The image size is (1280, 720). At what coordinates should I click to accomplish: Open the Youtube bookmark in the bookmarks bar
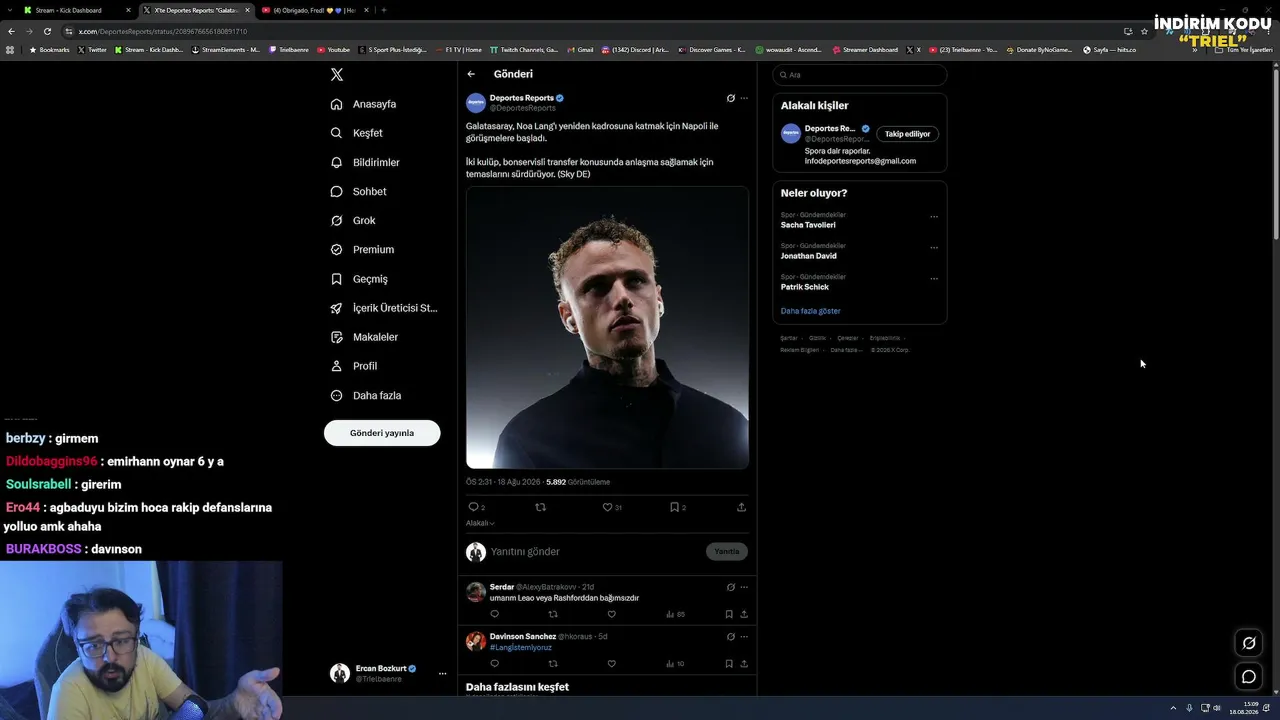coord(334,50)
